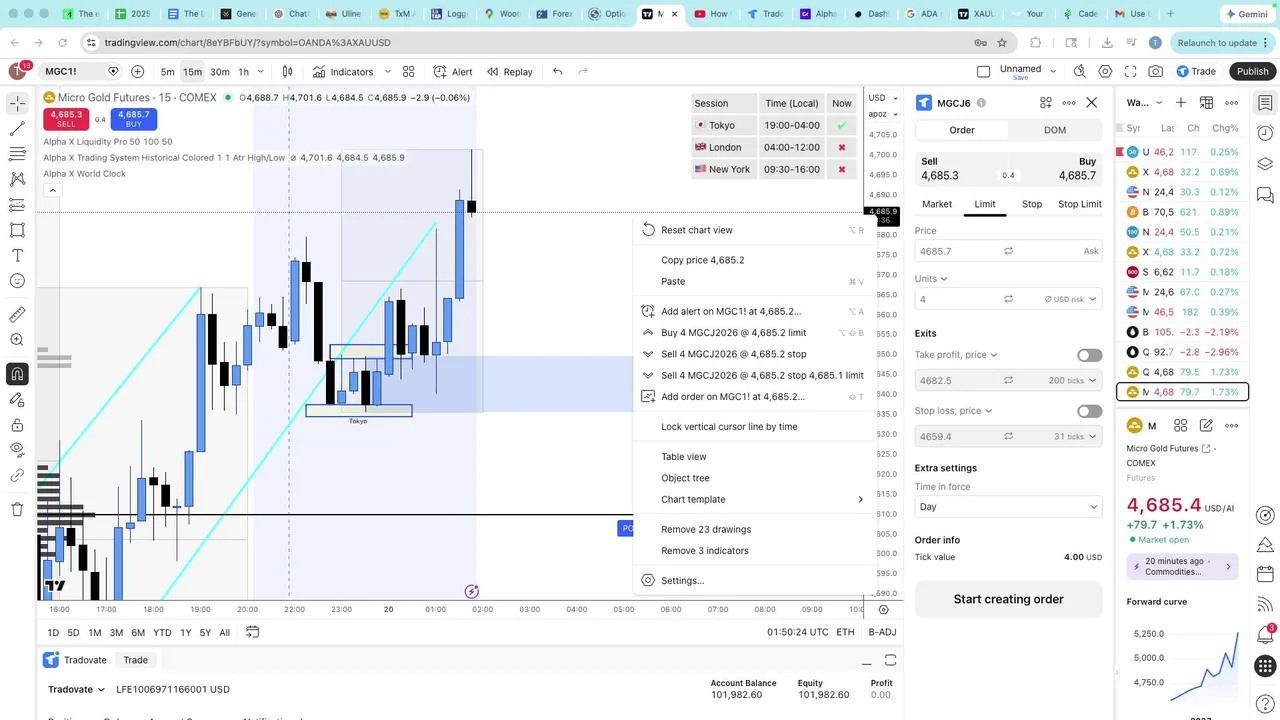Open order panel settings grid icon
Viewport: 1280px width, 720px height.
(1046, 102)
